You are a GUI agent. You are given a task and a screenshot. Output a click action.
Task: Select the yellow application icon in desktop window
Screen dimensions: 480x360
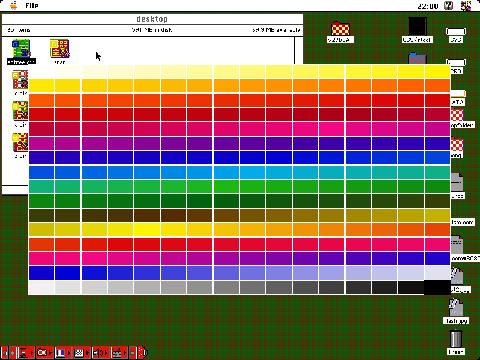click(x=60, y=48)
